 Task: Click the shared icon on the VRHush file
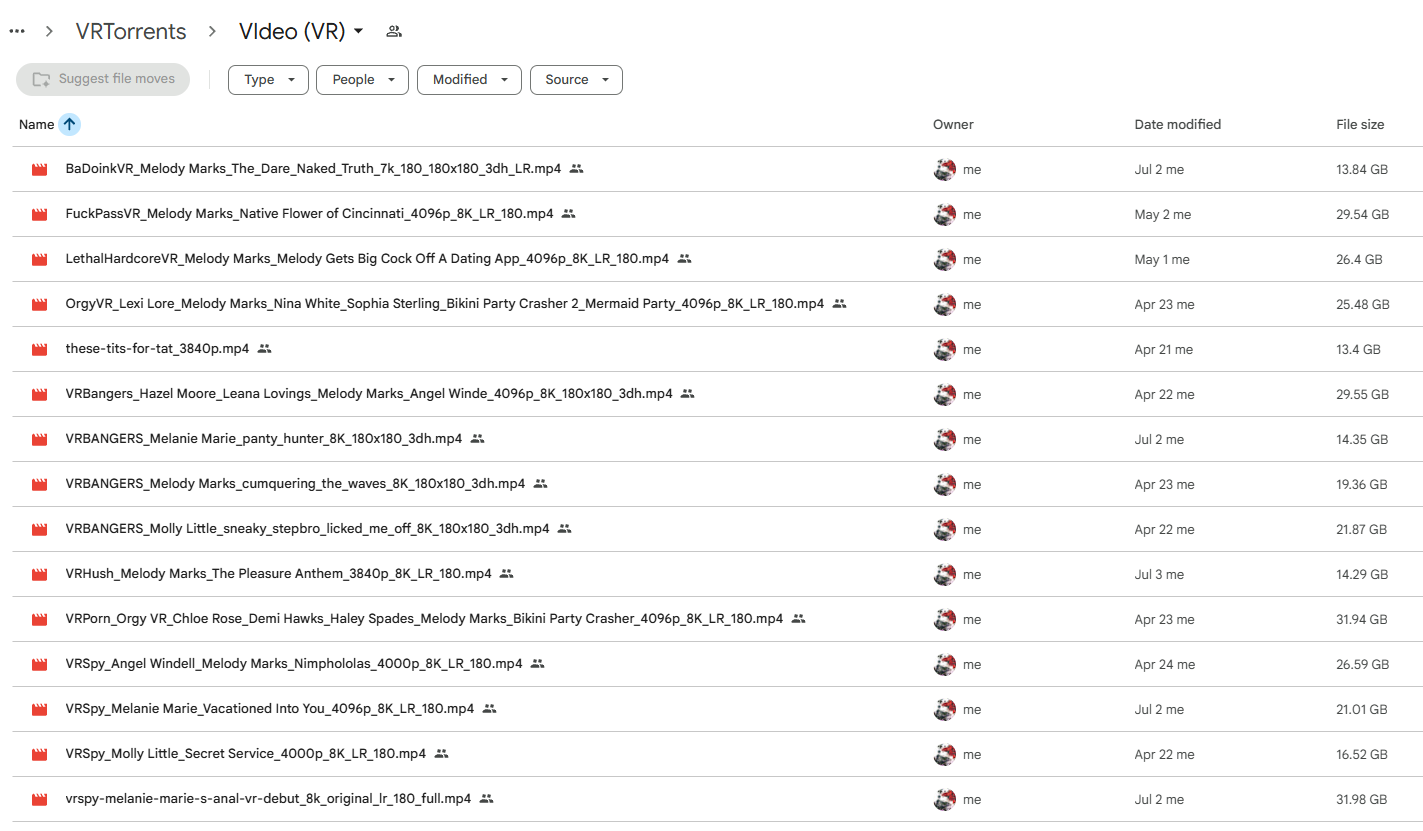(x=506, y=574)
